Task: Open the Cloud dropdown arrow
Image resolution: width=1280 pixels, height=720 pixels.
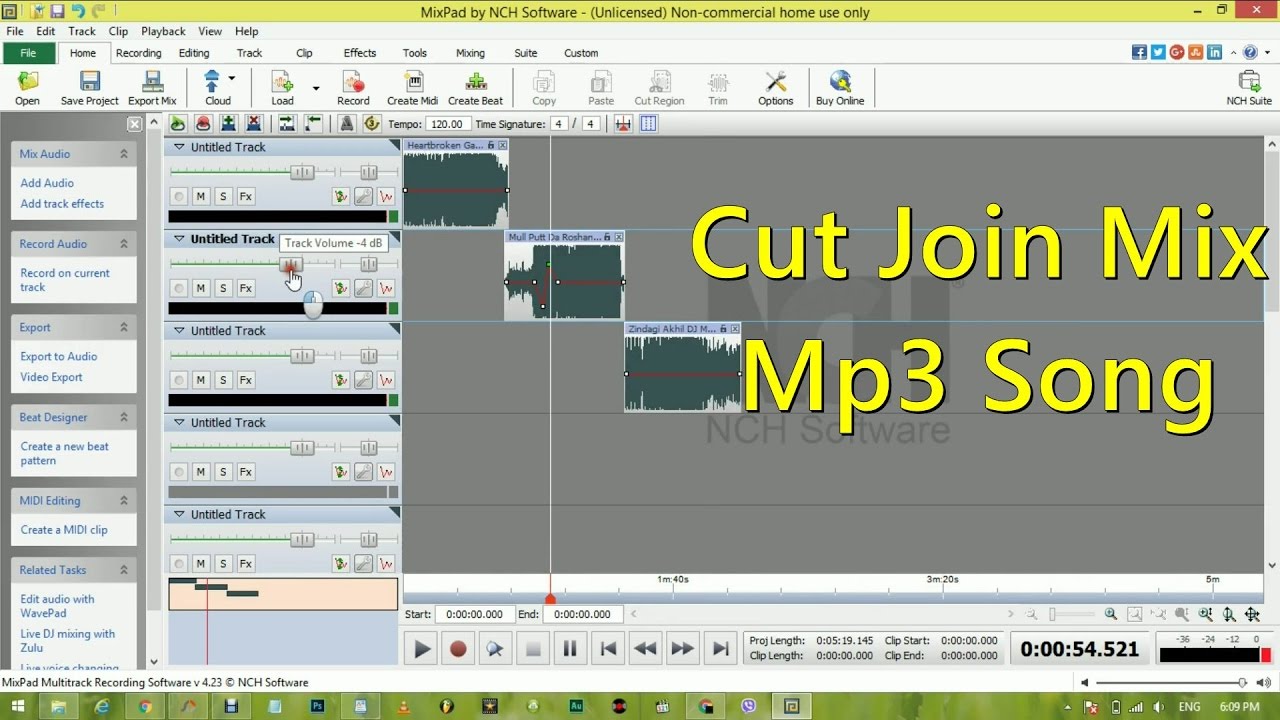Action: tap(232, 78)
